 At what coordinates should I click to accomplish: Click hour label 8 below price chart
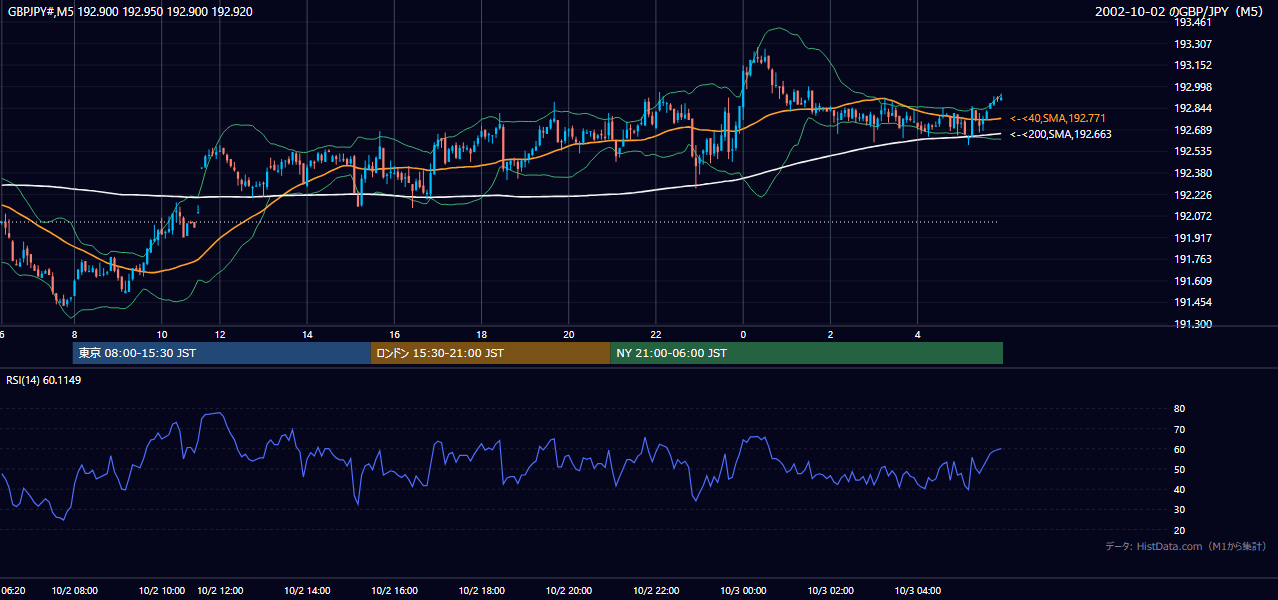[x=74, y=334]
